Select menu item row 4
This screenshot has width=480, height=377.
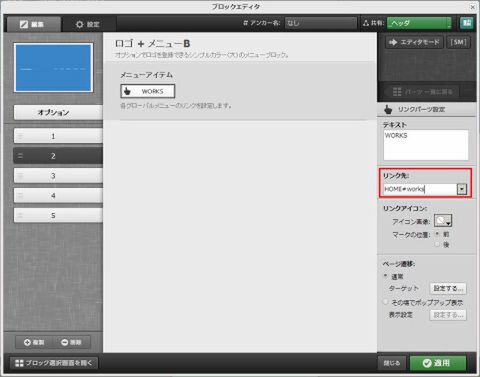(58, 195)
